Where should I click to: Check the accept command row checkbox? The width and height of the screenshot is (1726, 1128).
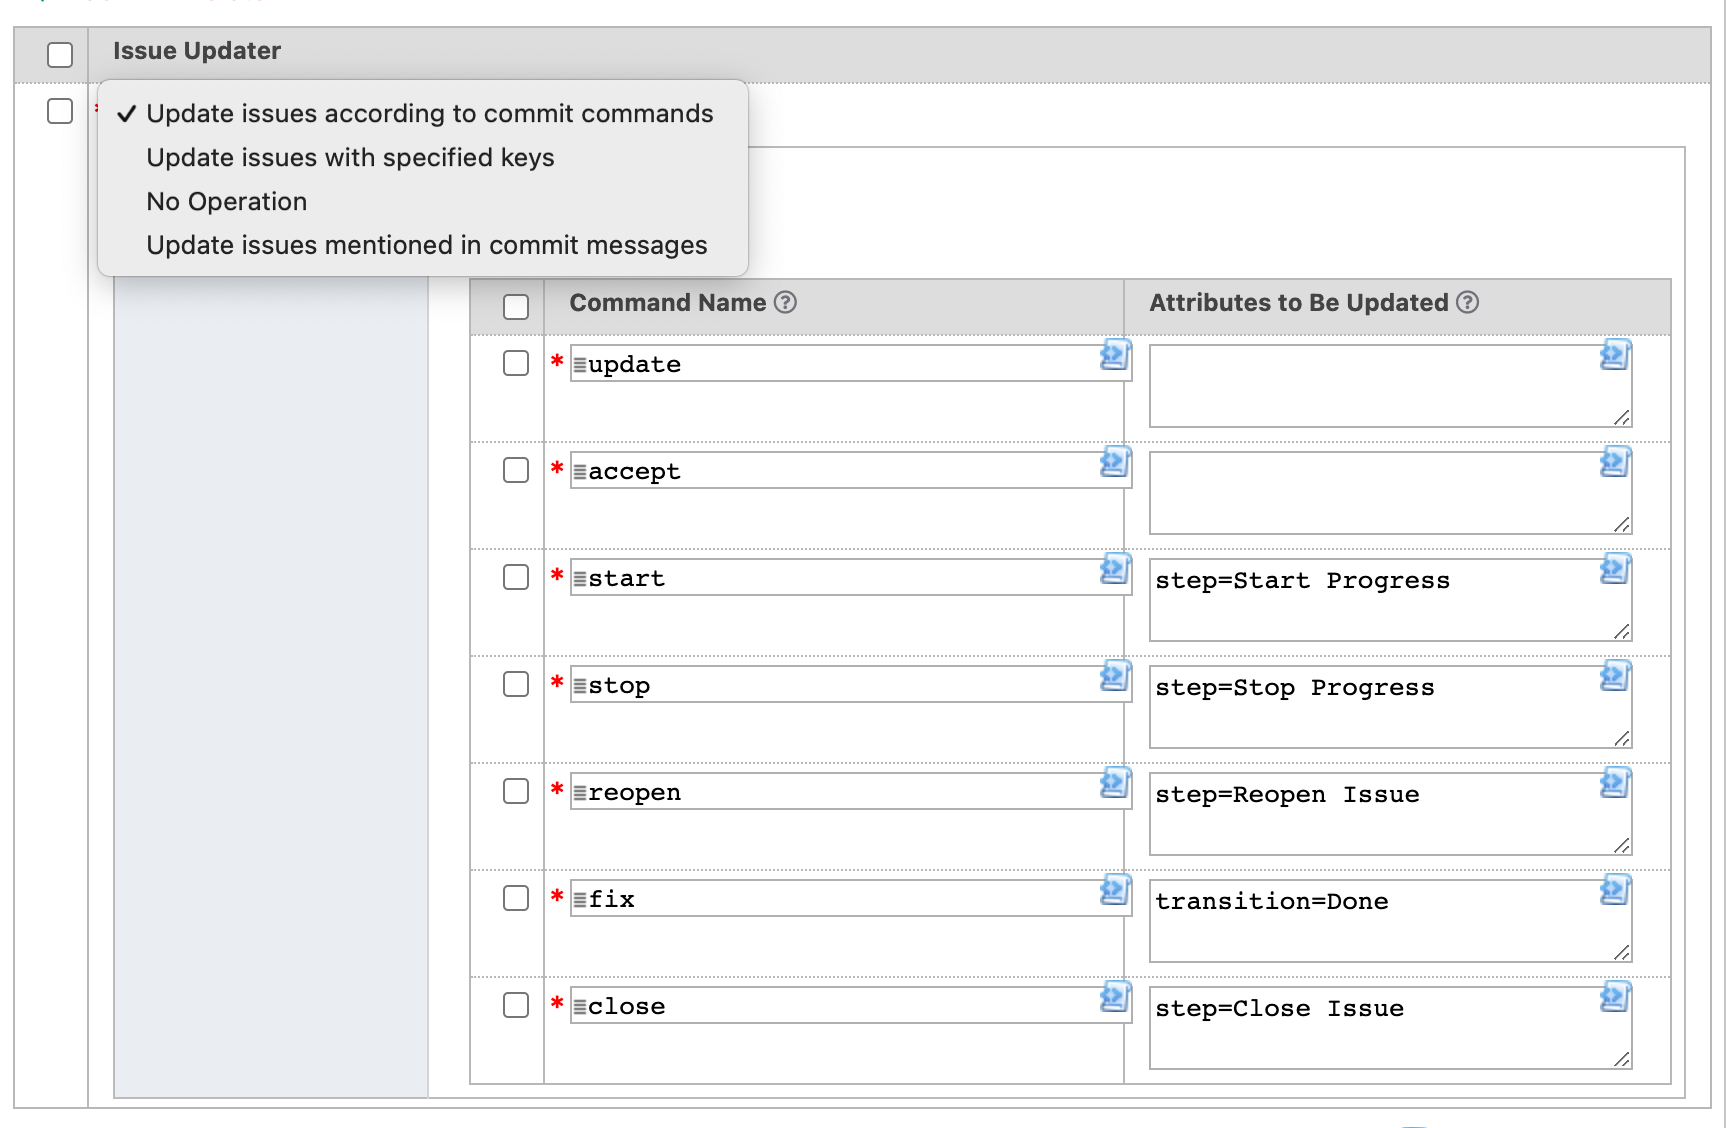click(x=516, y=470)
